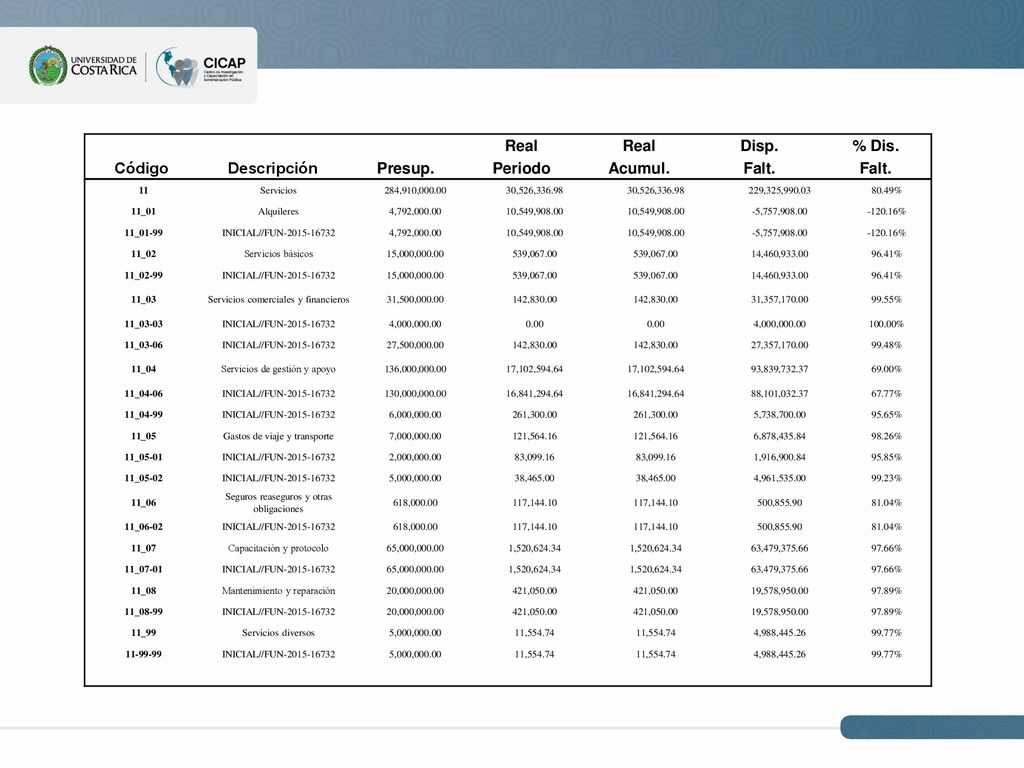Click the 1,916,900.84 available balance

pos(780,457)
